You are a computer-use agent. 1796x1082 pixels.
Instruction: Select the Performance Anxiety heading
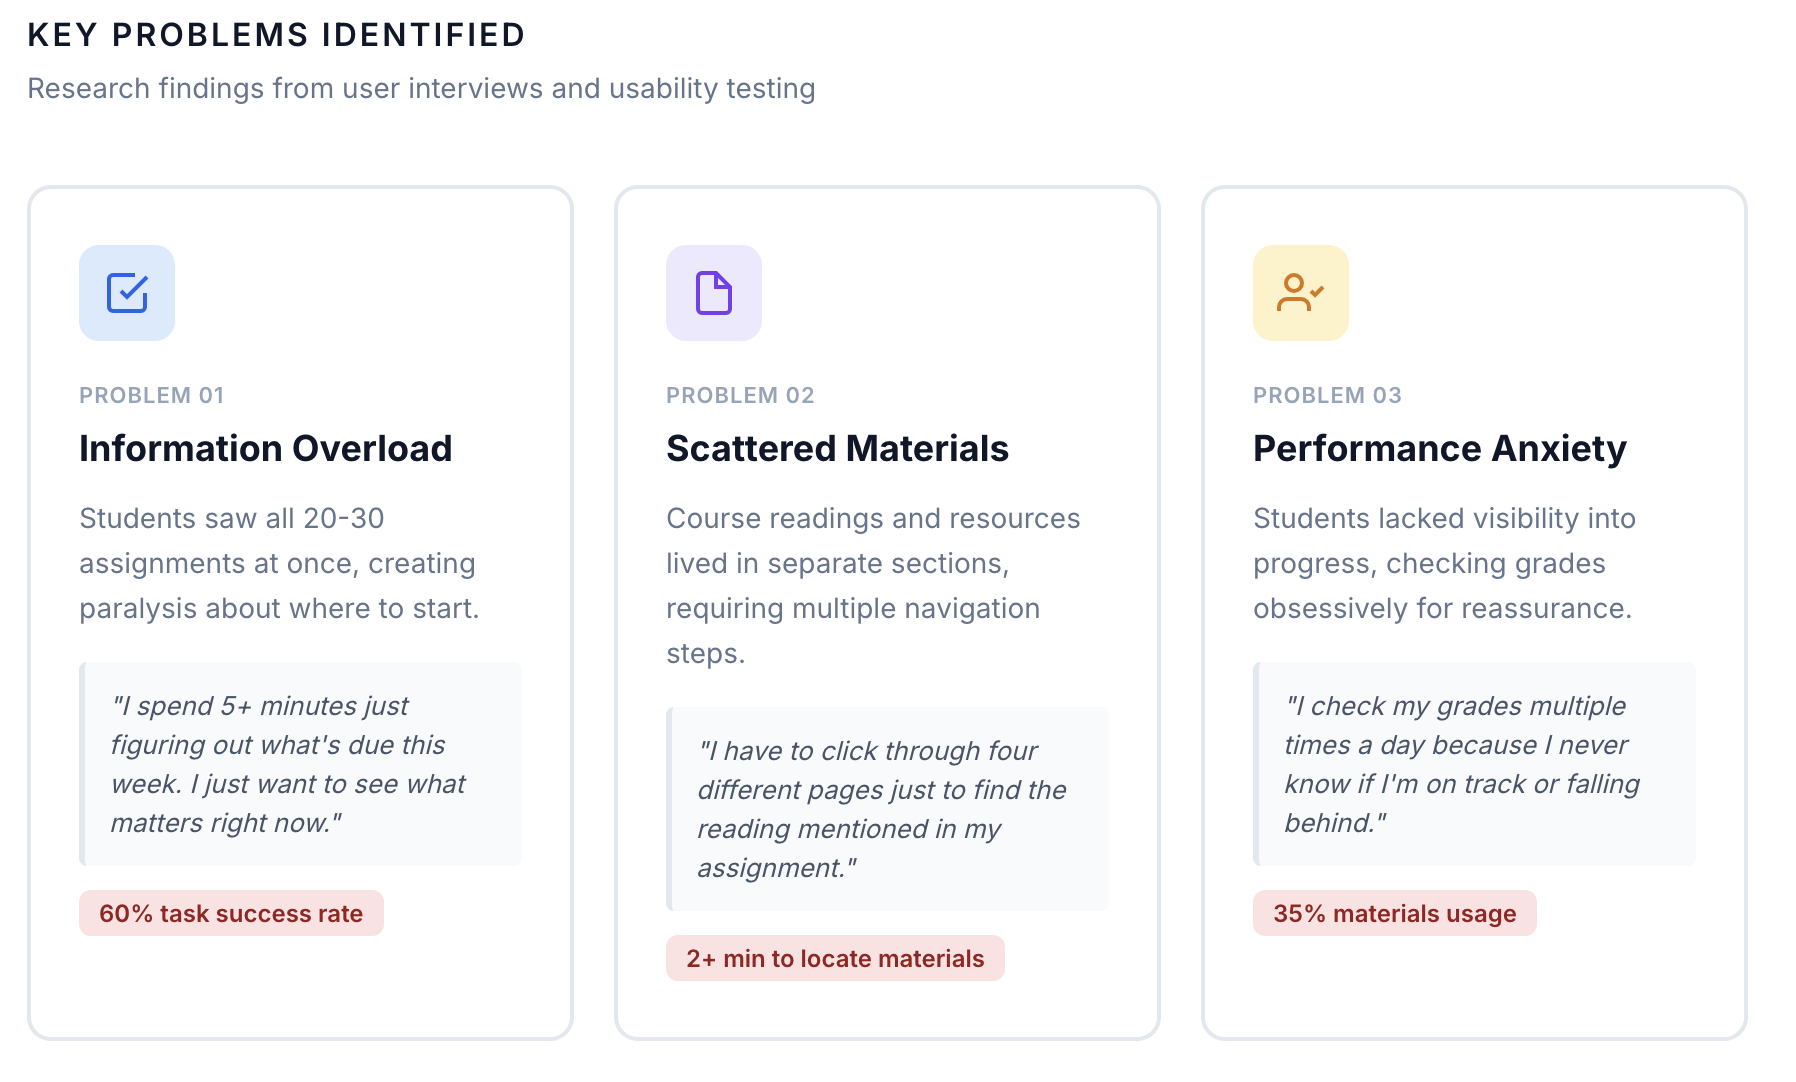(1440, 448)
